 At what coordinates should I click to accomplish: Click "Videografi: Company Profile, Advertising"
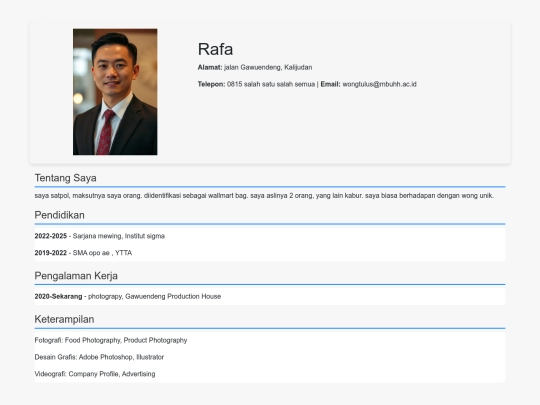tap(95, 374)
